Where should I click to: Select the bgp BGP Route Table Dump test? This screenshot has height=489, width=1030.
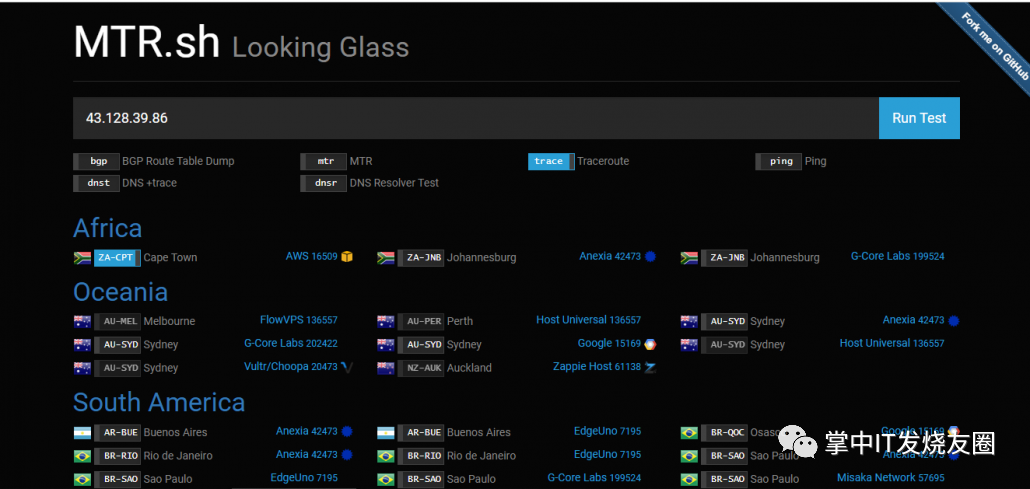click(99, 161)
